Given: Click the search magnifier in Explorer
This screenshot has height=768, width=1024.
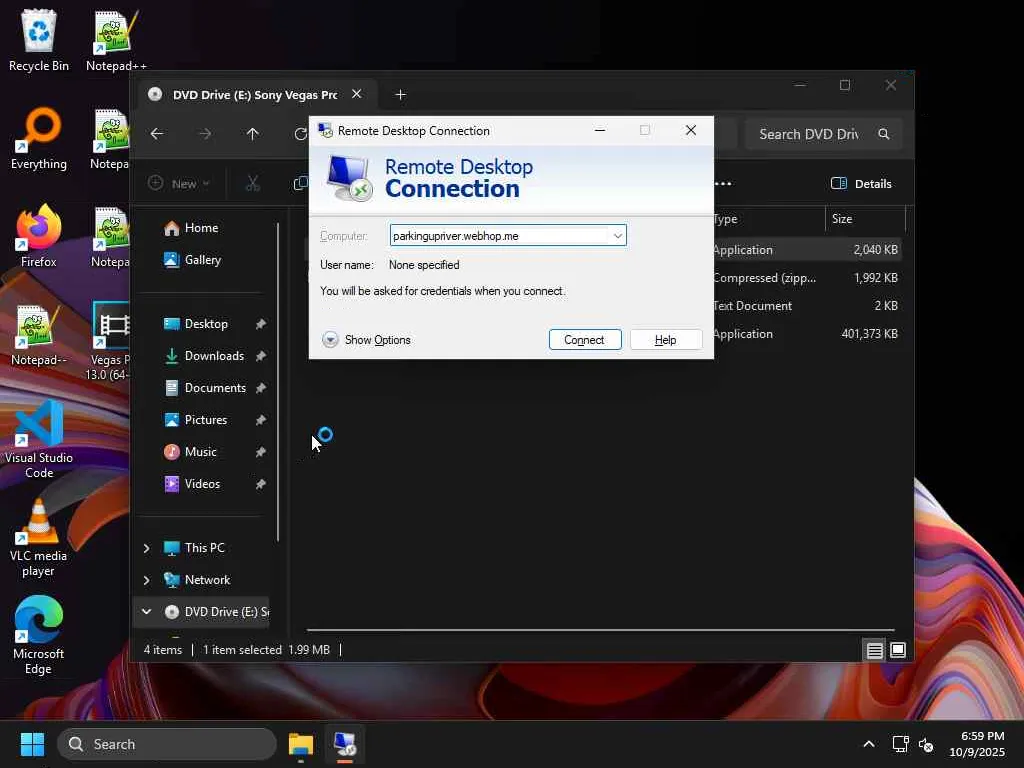Looking at the screenshot, I should 884,134.
